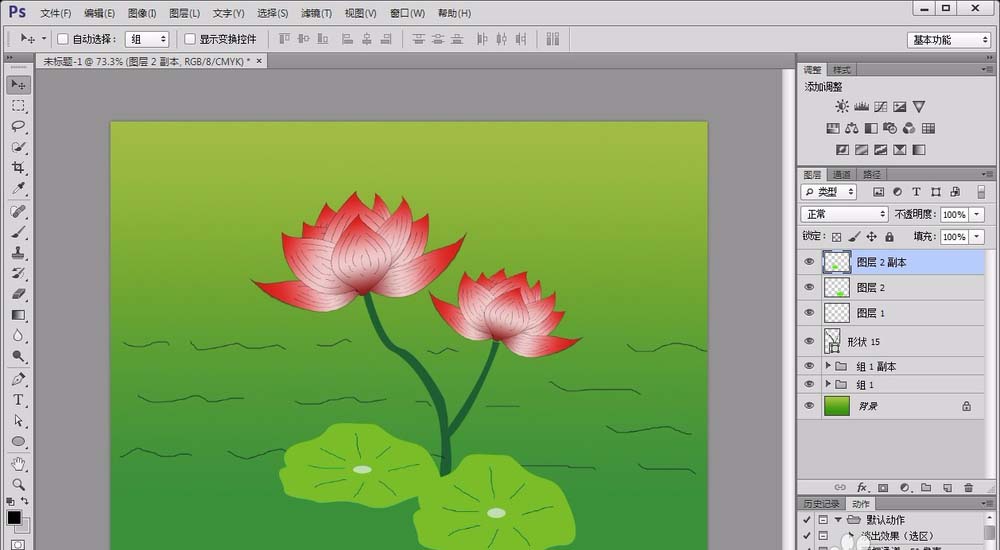The width and height of the screenshot is (1000, 550).
Task: Switch to the 通道 tab
Action: tap(842, 174)
